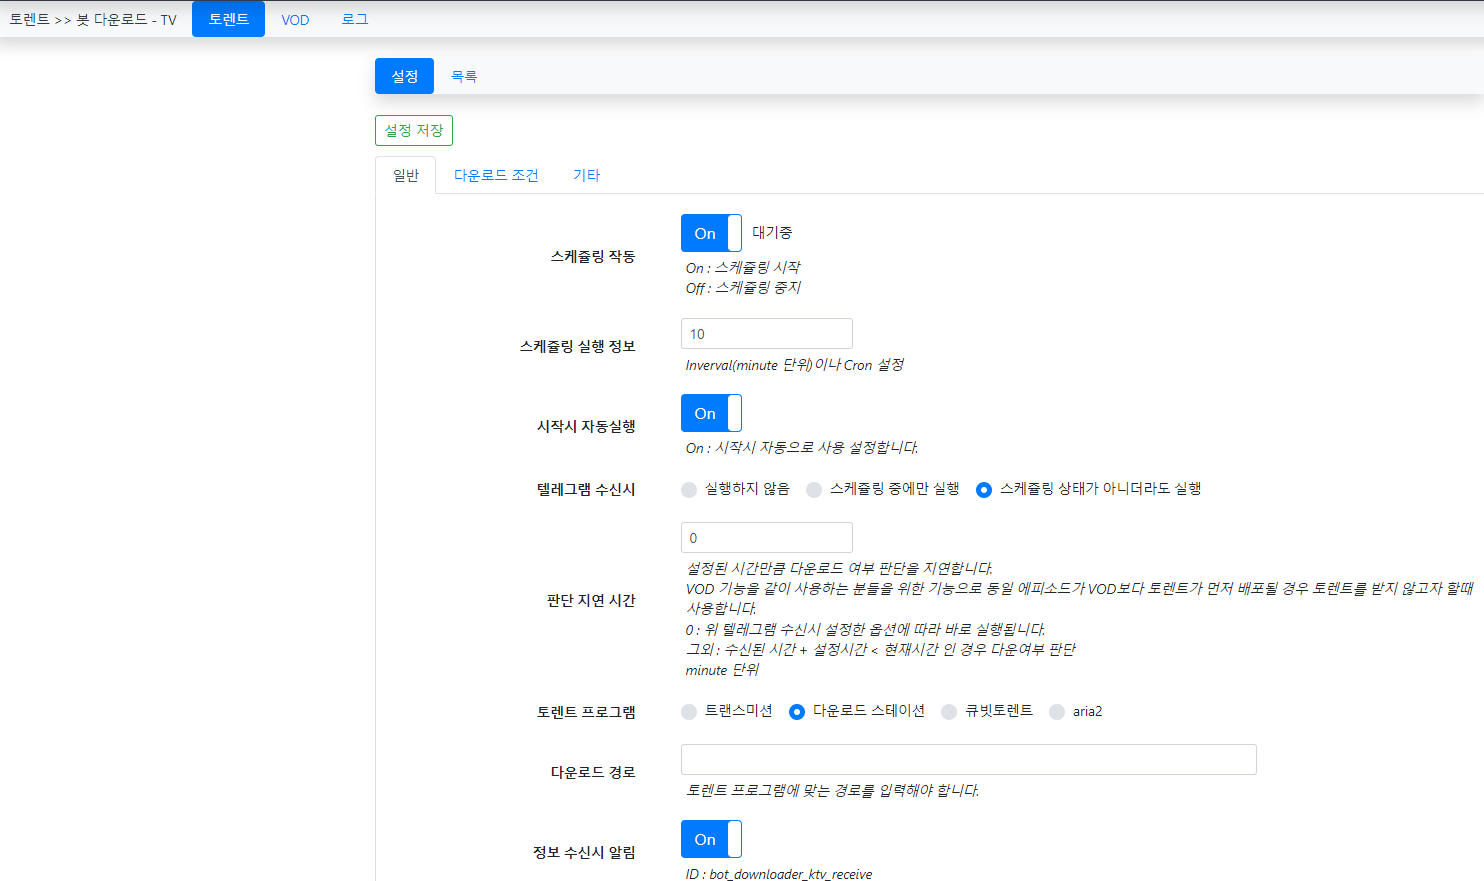The image size is (1484, 881).
Task: Open the VOD navigation menu
Action: click(295, 20)
